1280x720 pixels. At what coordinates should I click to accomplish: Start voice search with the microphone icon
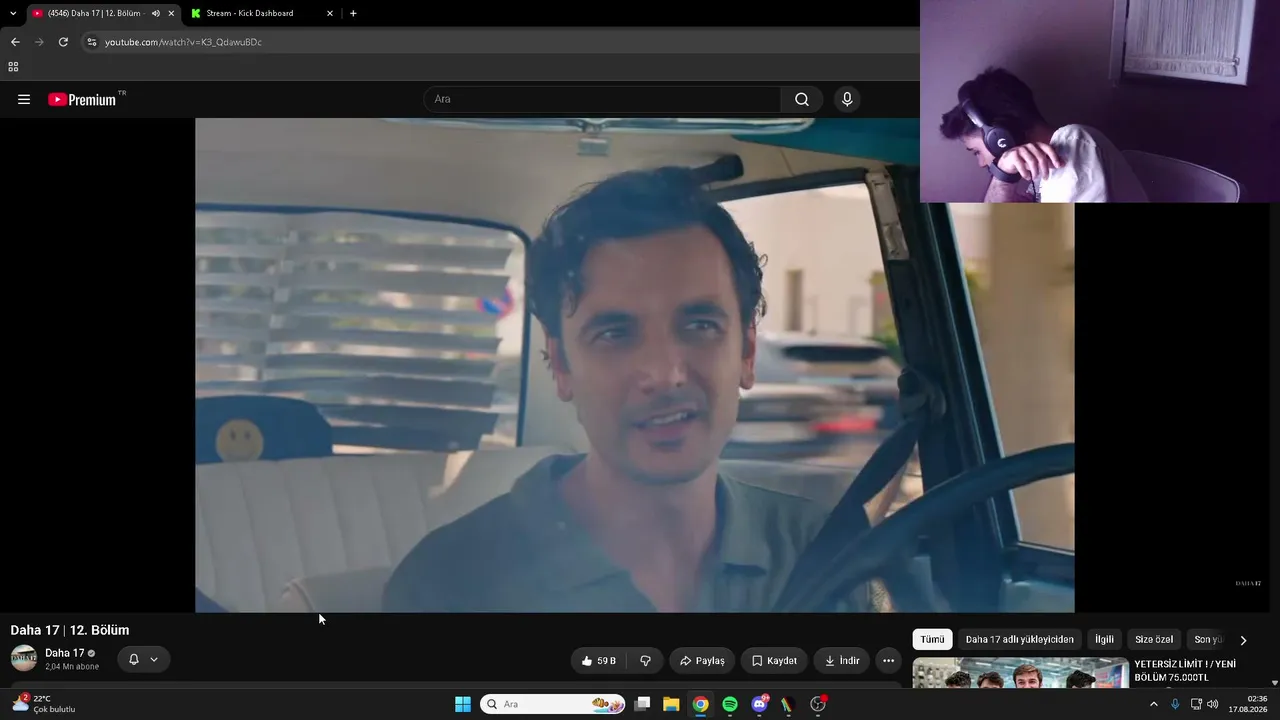(847, 99)
